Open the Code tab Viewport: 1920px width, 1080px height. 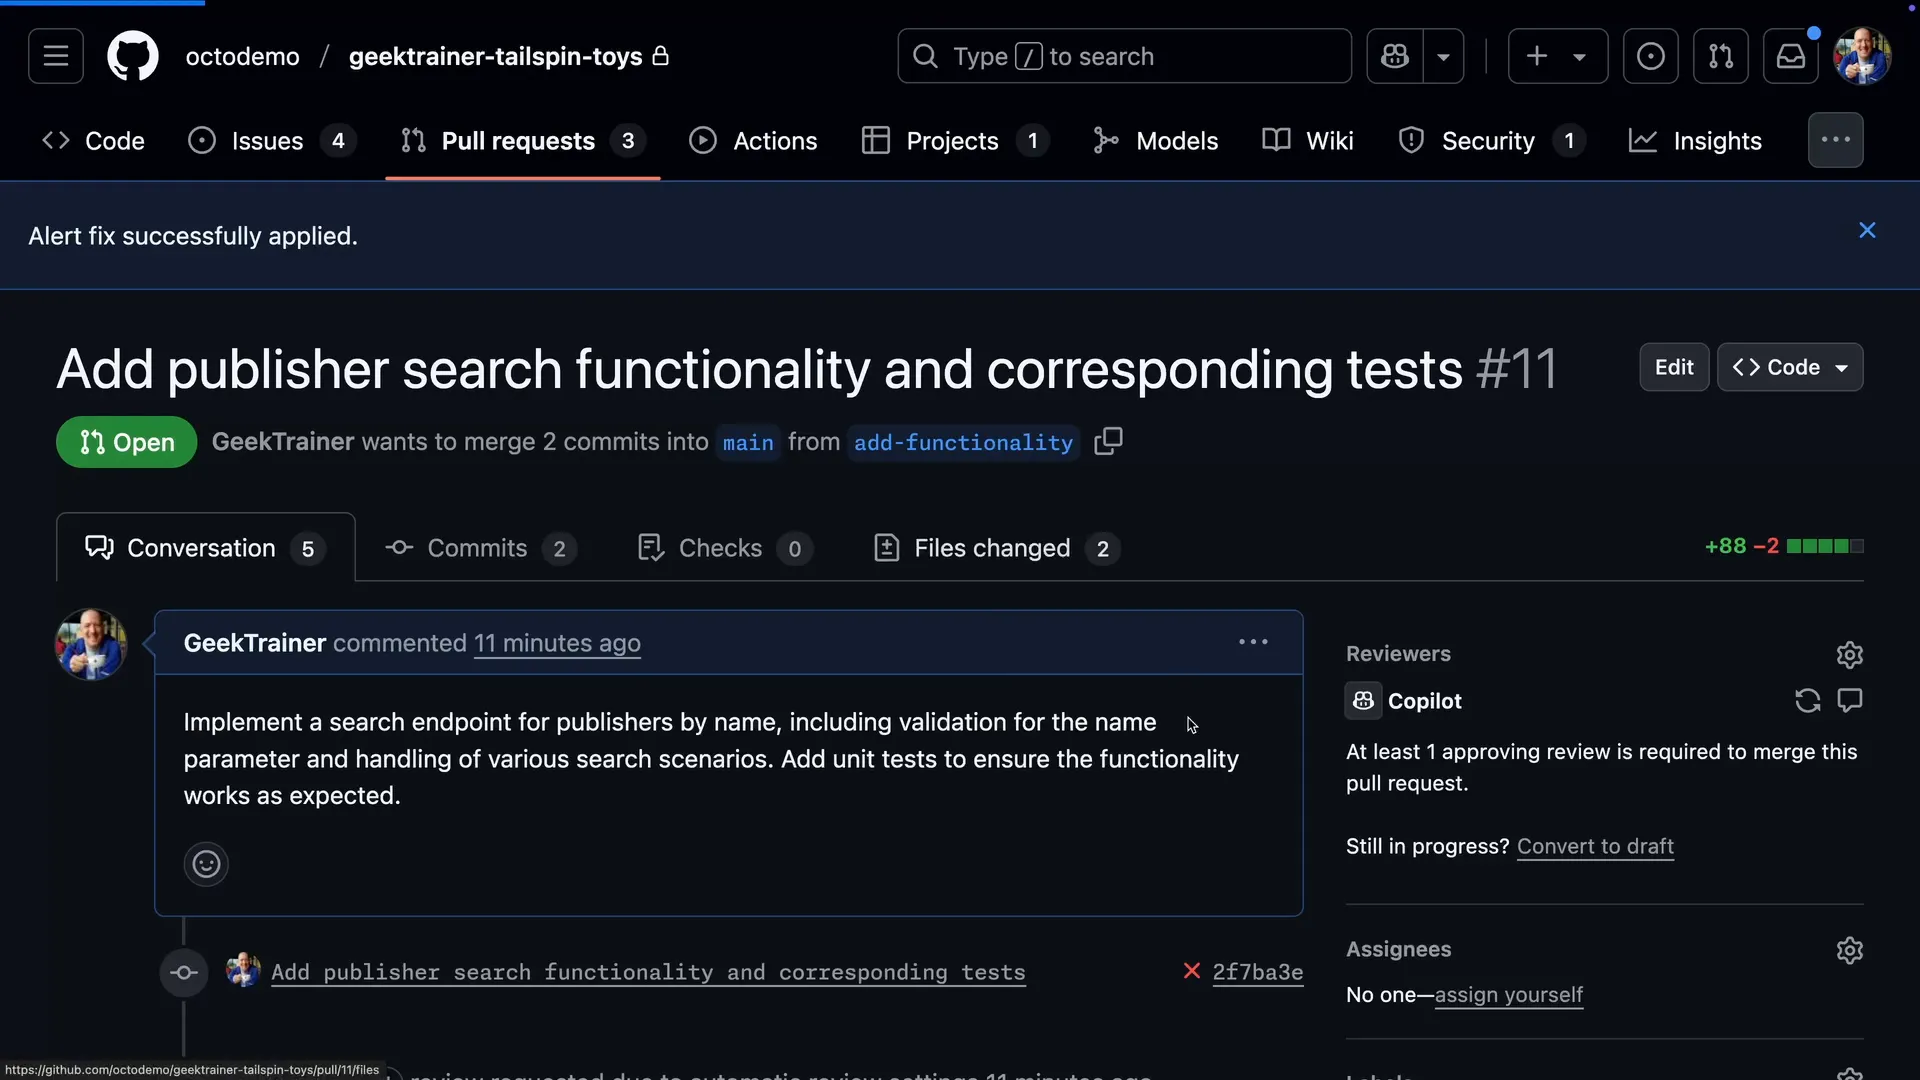click(x=94, y=141)
